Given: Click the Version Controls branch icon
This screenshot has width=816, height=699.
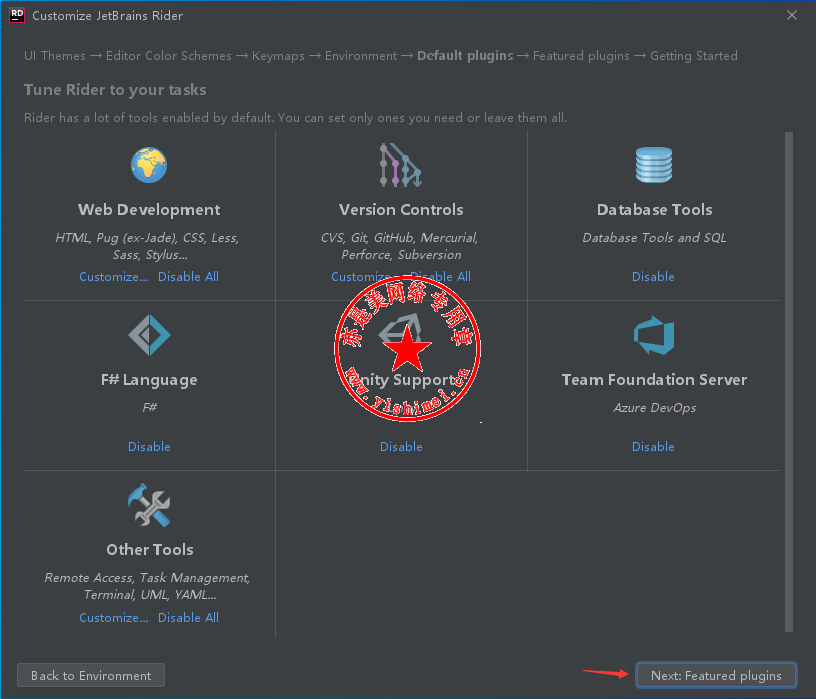Looking at the screenshot, I should pos(401,165).
